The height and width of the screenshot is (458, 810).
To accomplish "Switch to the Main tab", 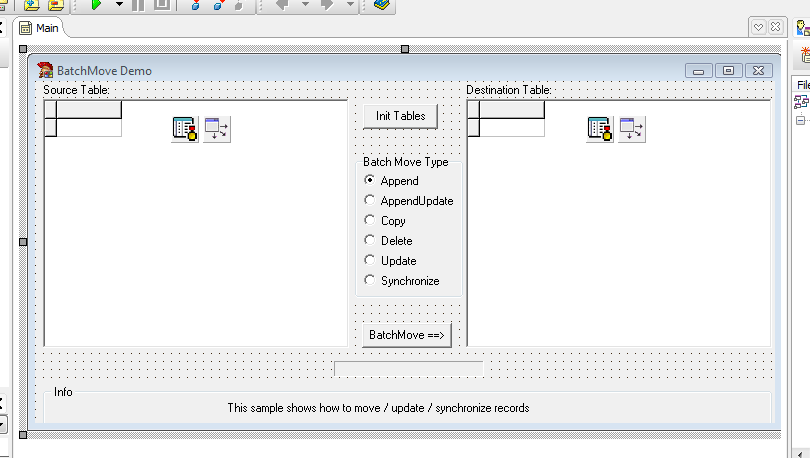I will [39, 28].
